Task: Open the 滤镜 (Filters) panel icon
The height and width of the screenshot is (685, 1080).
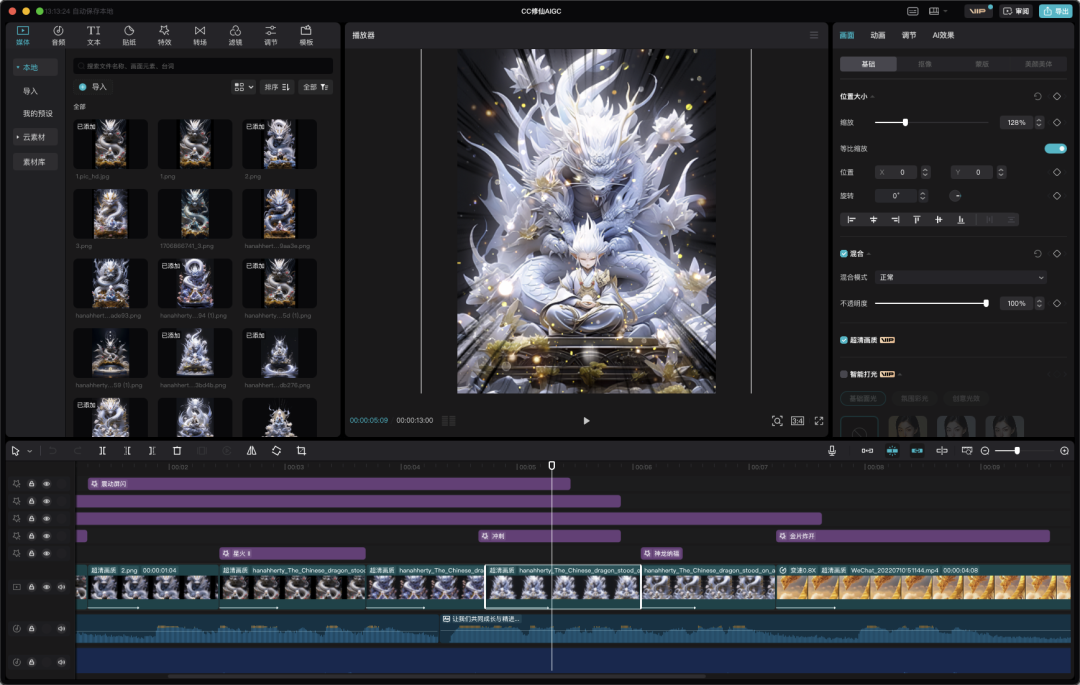Action: 235,35
